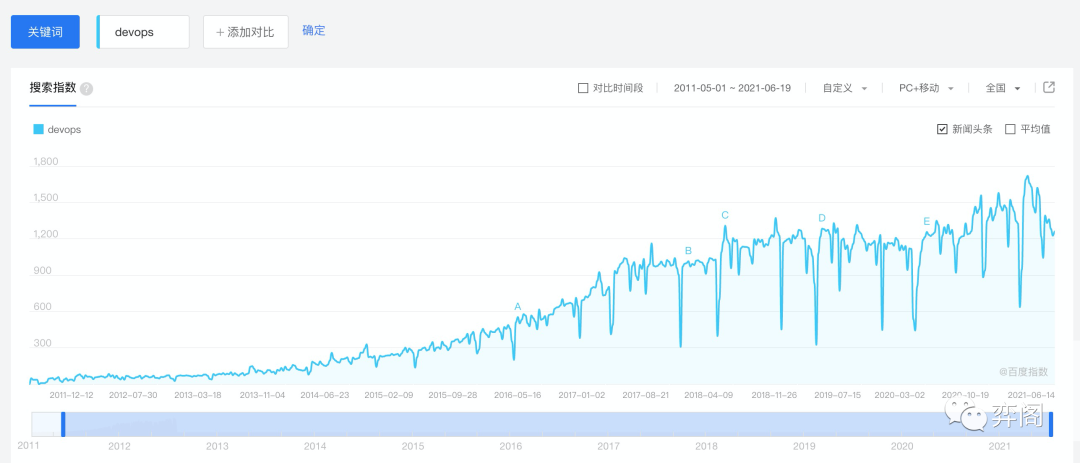Toggle the devops legend series
Image resolution: width=1080 pixels, height=463 pixels.
tap(57, 129)
